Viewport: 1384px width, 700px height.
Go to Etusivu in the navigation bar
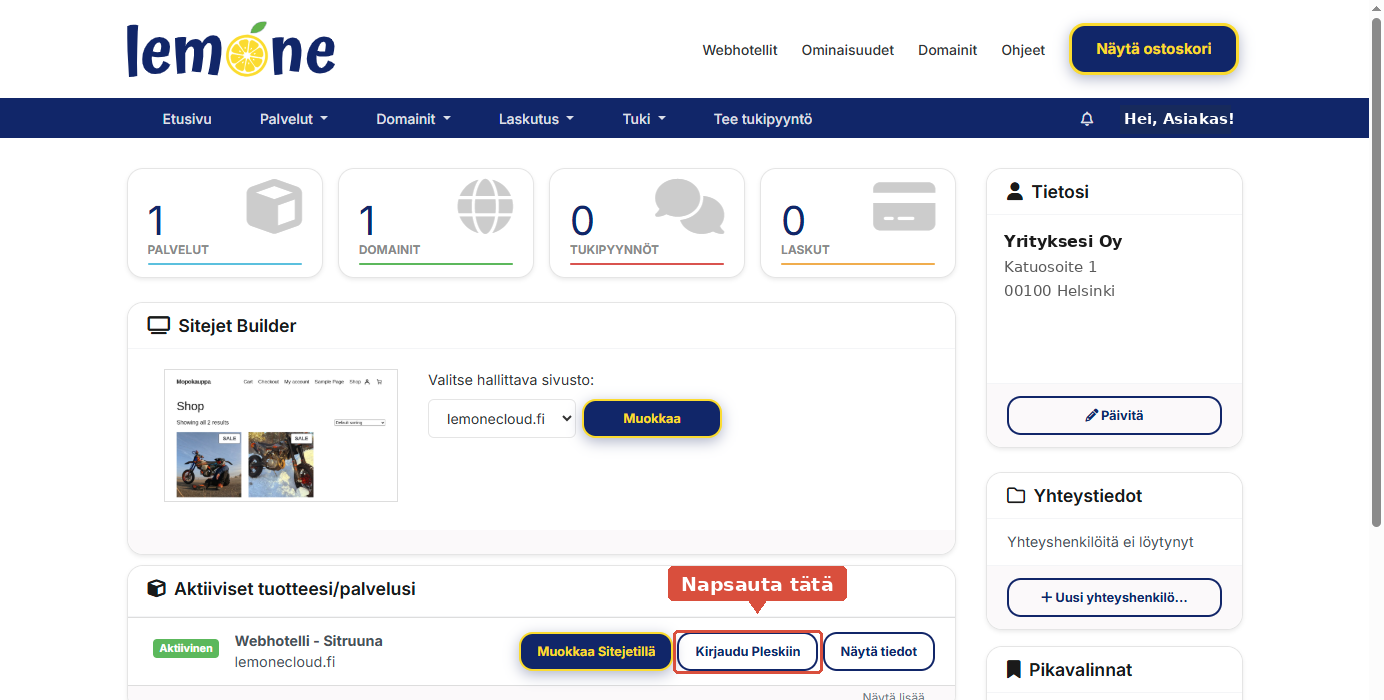[187, 119]
